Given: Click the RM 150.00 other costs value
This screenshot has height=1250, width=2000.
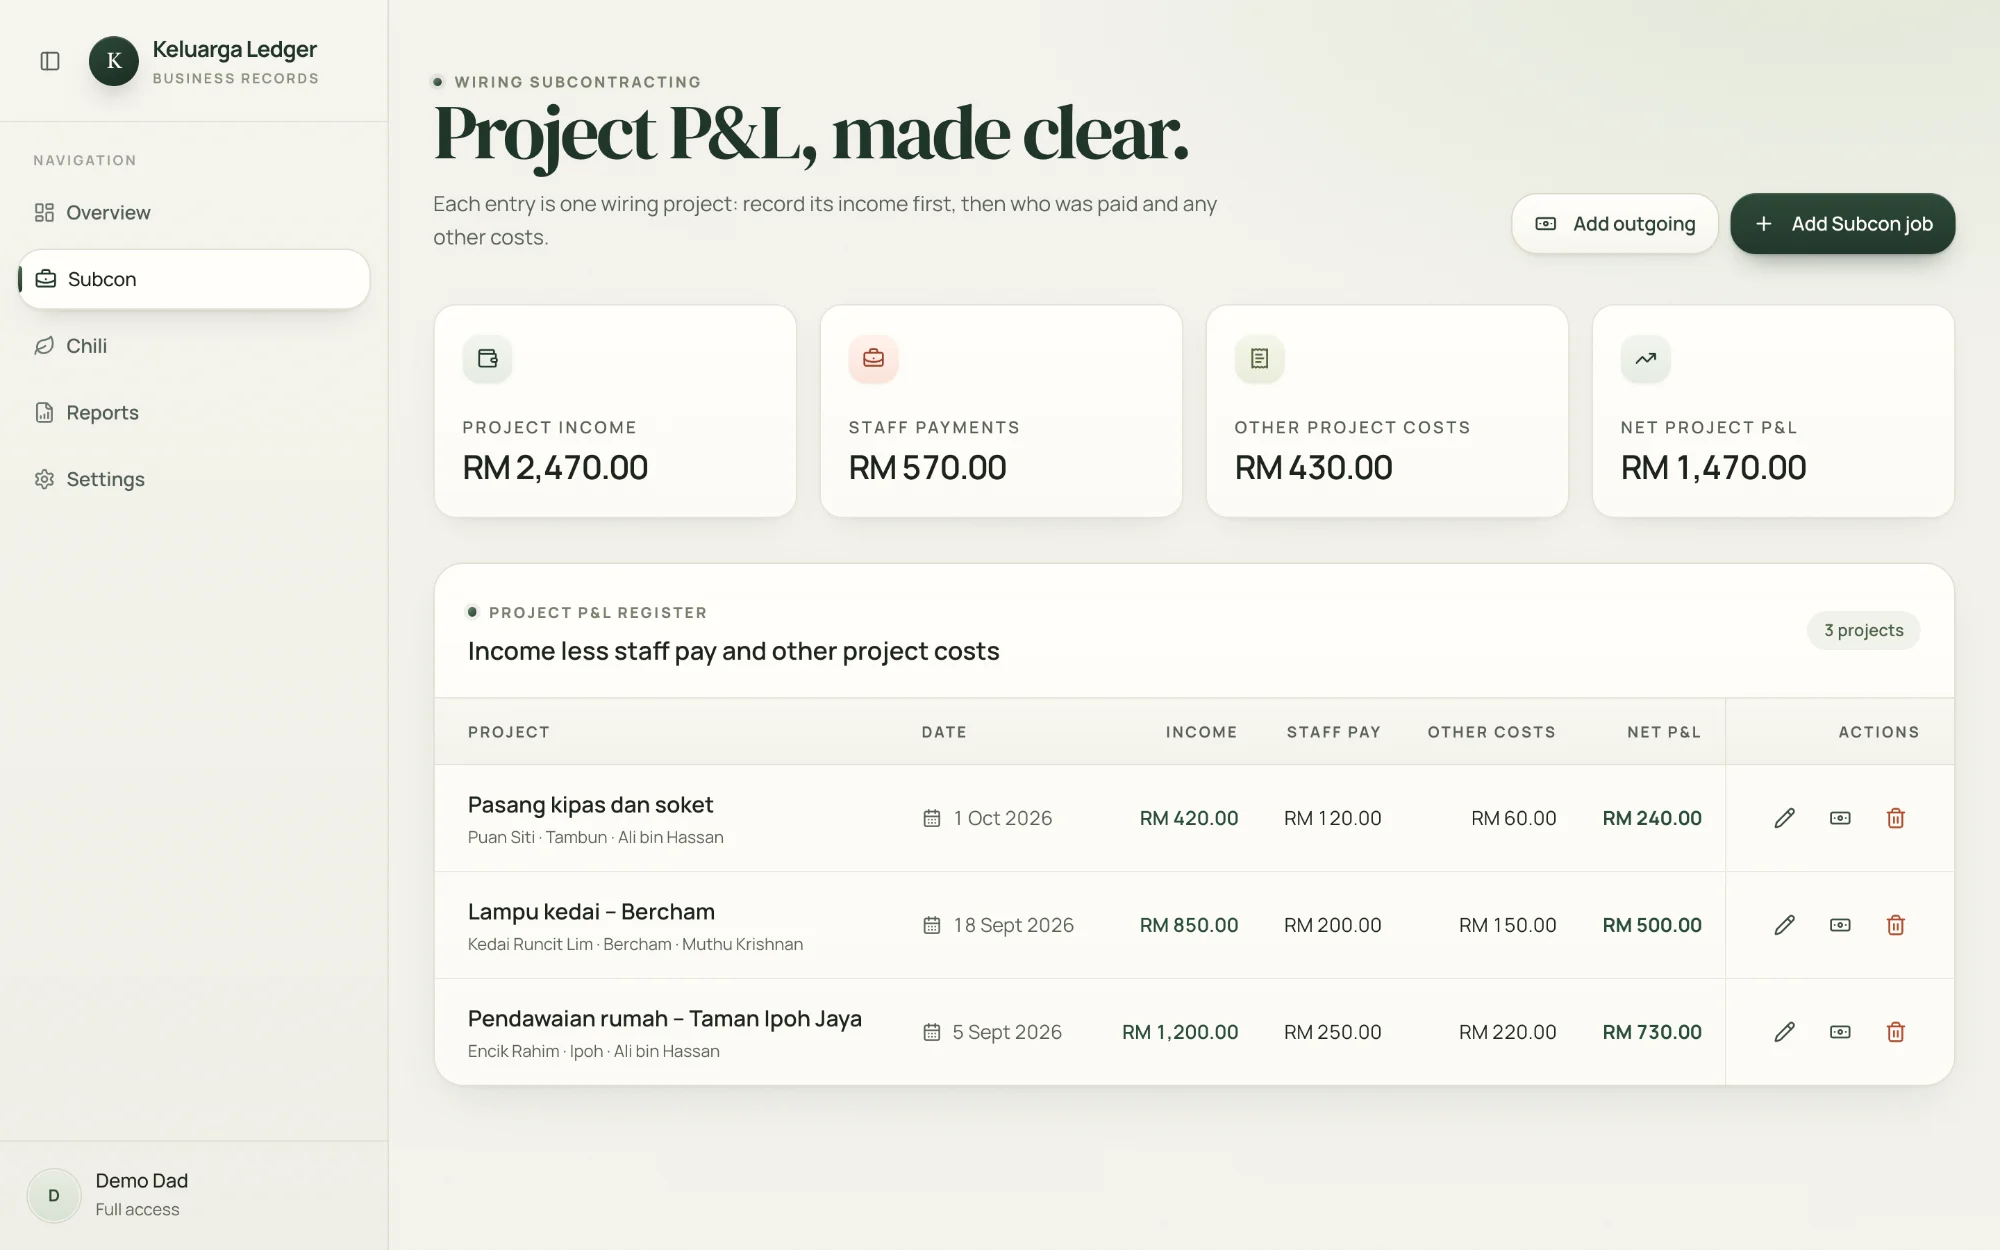Looking at the screenshot, I should [x=1508, y=925].
